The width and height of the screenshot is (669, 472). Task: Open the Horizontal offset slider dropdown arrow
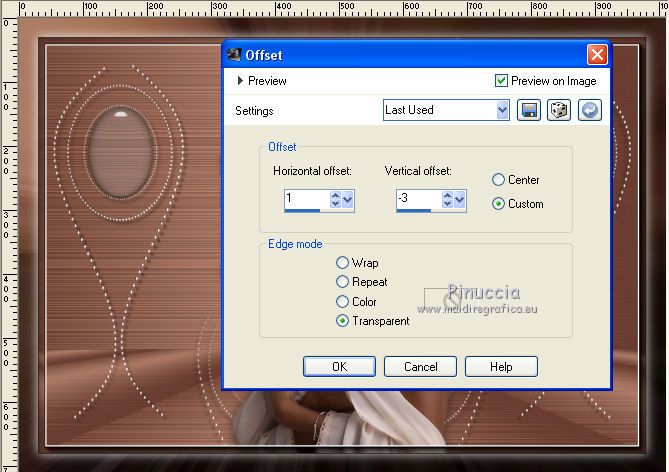348,199
